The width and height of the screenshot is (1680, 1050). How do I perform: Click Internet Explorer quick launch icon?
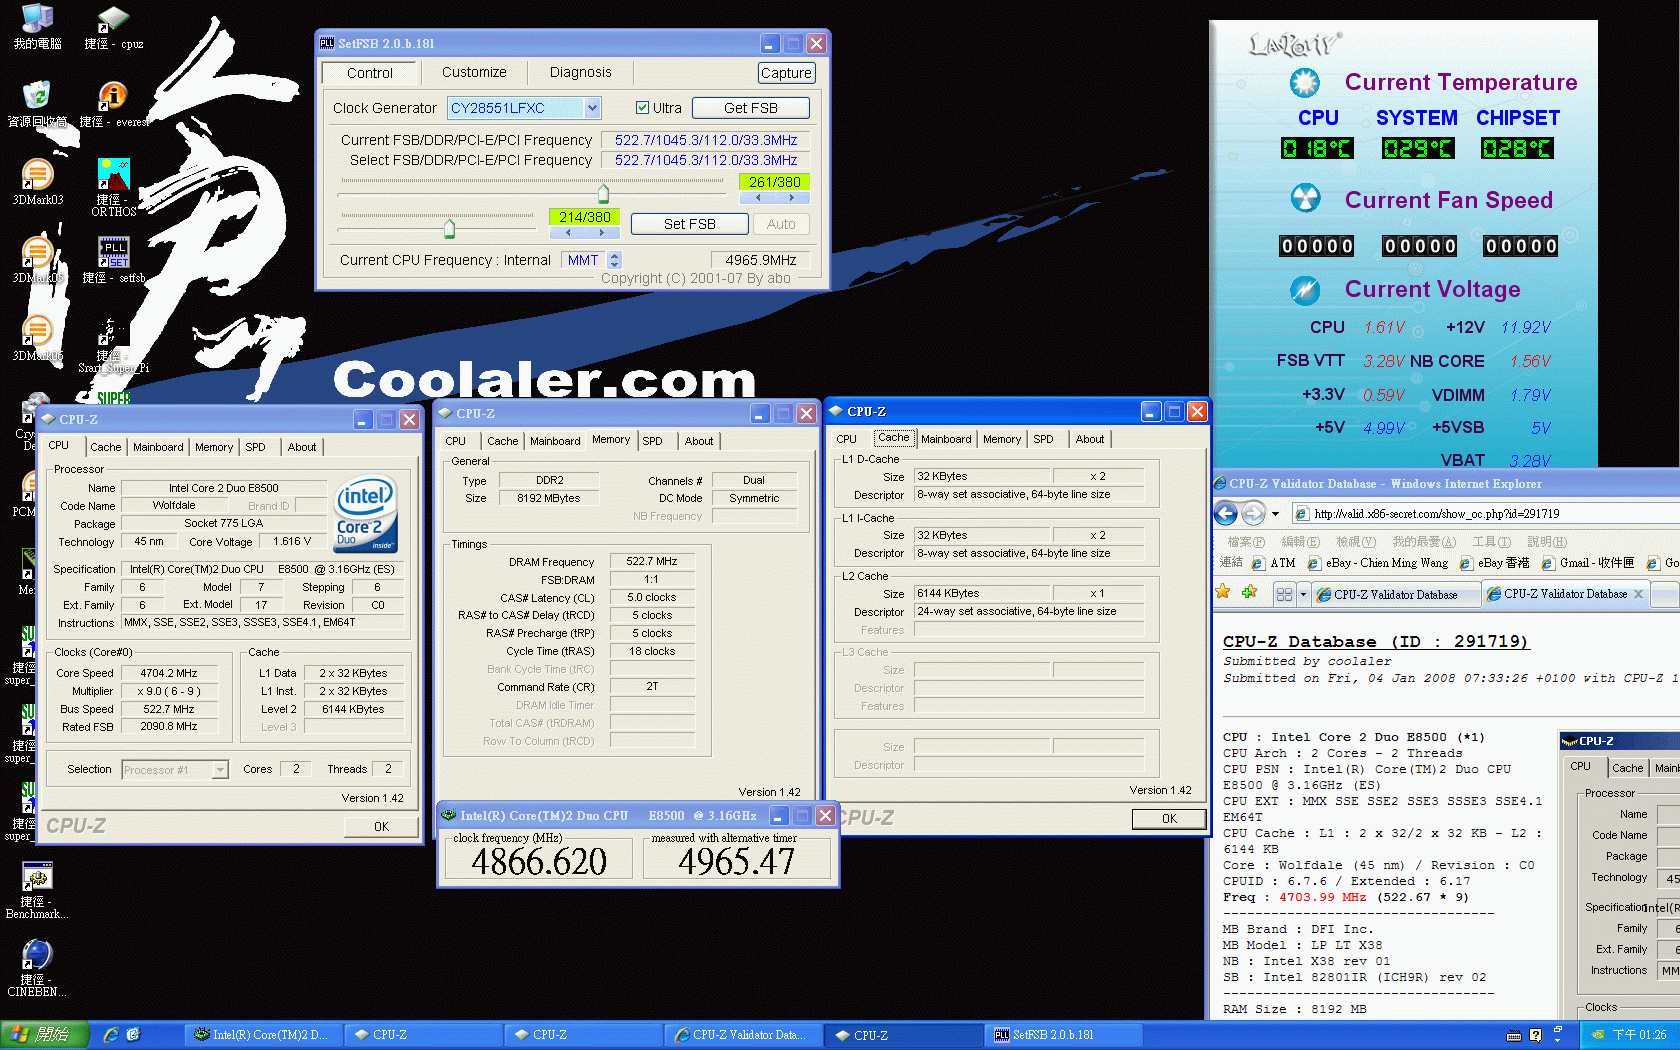coord(111,1035)
